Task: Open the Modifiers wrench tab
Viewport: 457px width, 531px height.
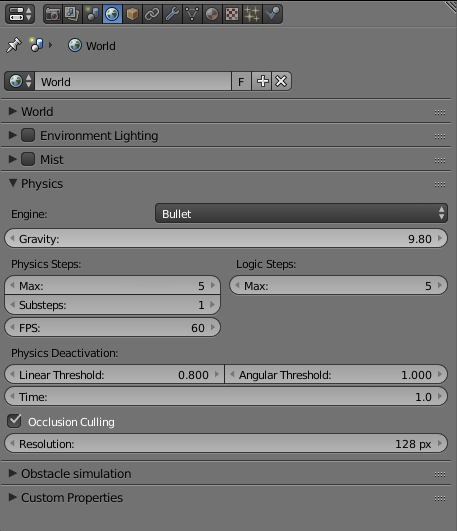Action: click(x=172, y=14)
